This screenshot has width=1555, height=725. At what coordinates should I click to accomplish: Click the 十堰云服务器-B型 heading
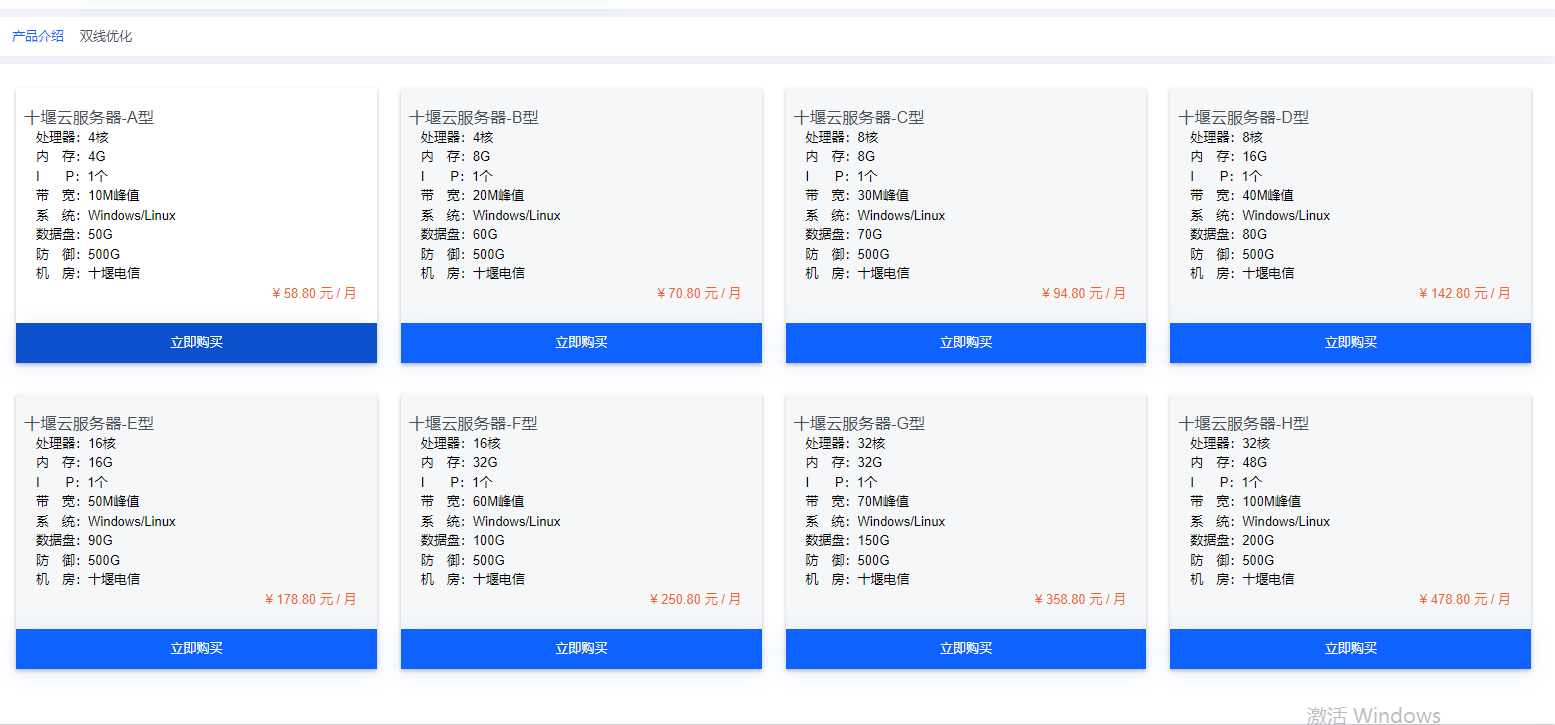coord(474,117)
